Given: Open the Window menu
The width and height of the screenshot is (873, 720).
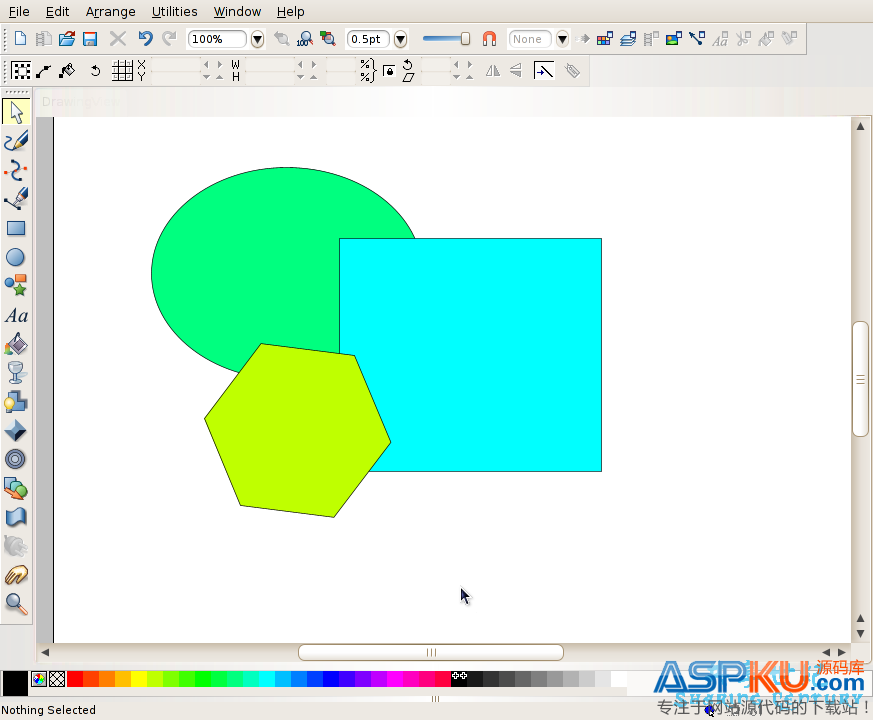Looking at the screenshot, I should (x=237, y=12).
